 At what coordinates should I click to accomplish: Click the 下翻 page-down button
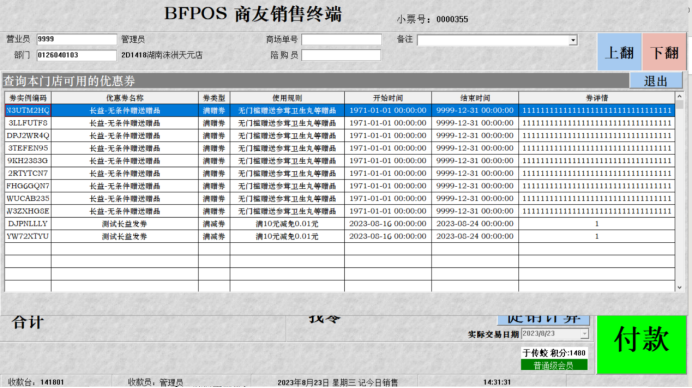click(664, 52)
